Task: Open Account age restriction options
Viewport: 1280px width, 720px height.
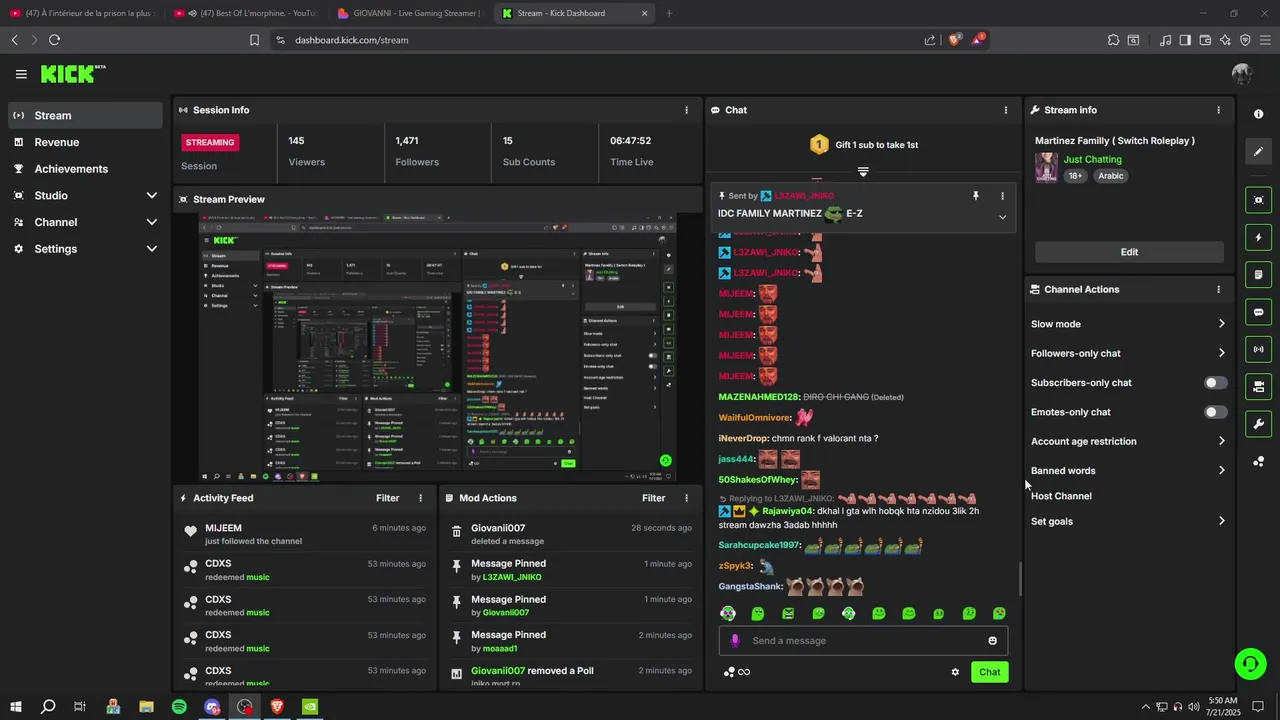Action: [1129, 441]
